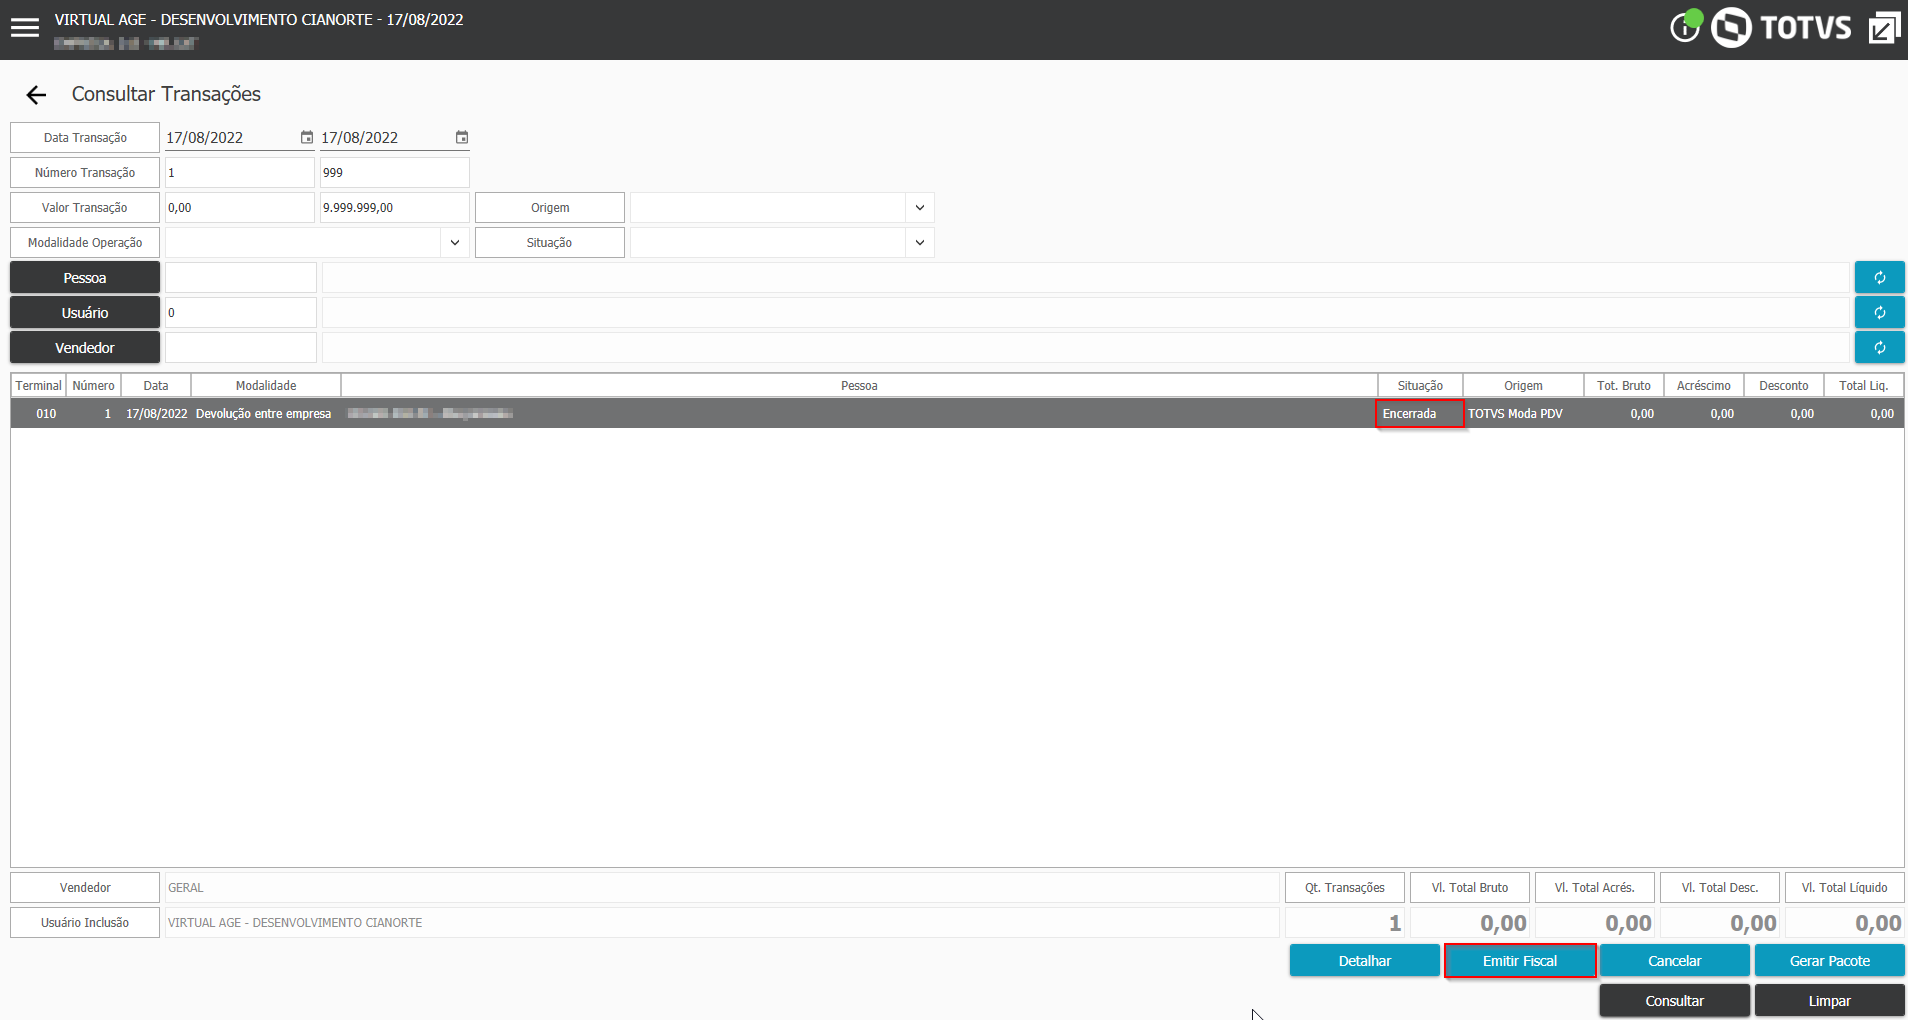The width and height of the screenshot is (1908, 1020).
Task: Focus the Pessoa code input field
Action: pos(241,278)
